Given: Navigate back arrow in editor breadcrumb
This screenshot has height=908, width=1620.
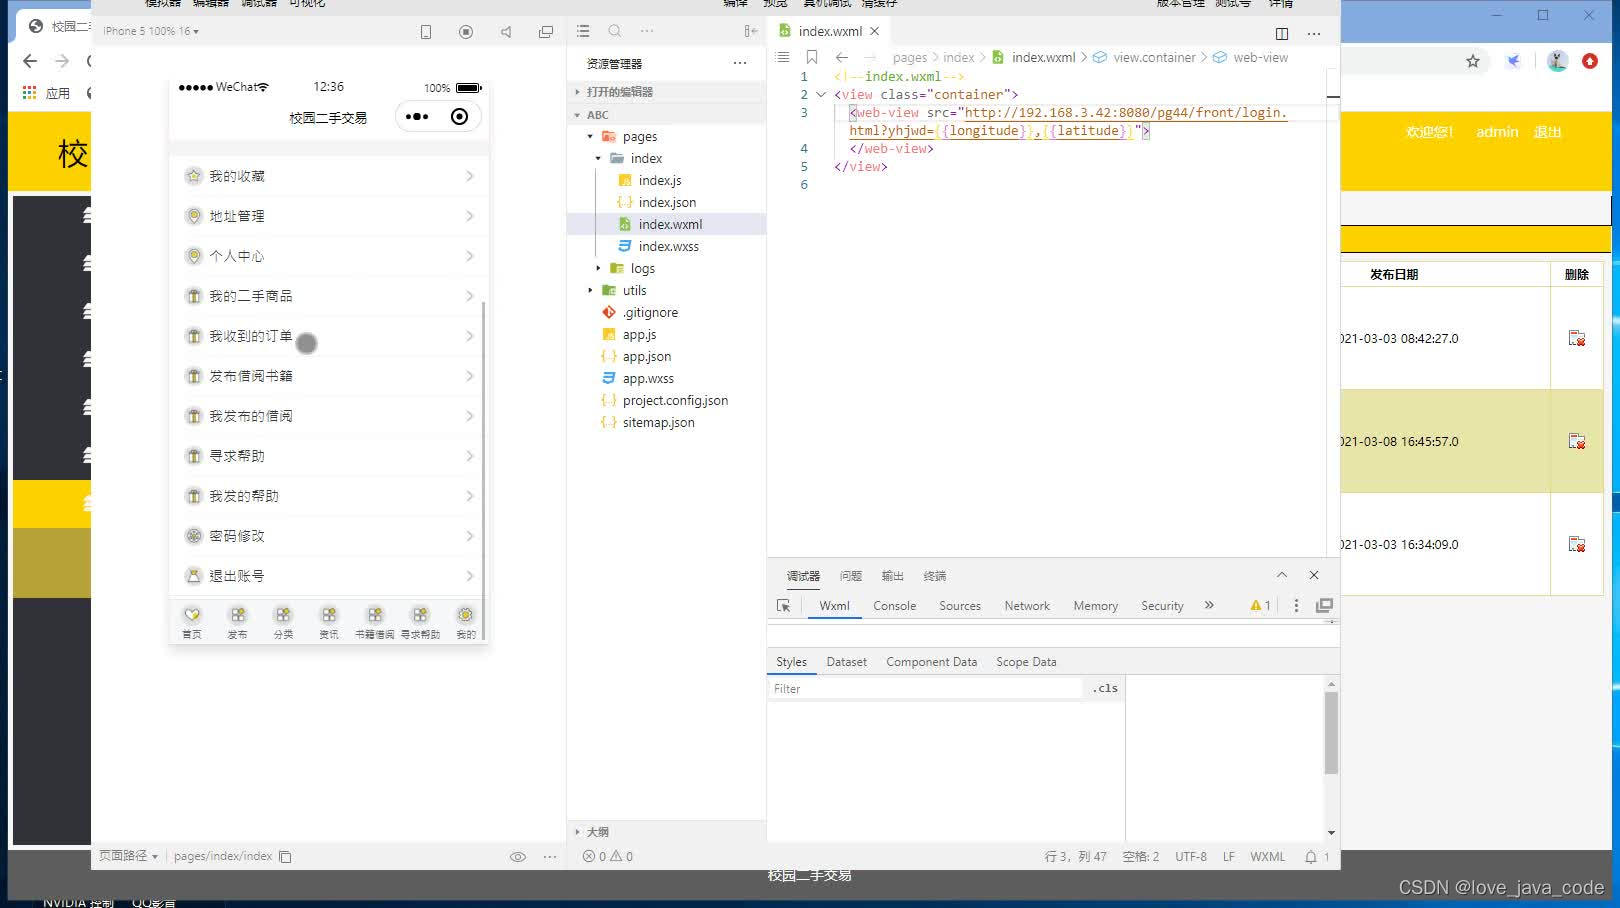Looking at the screenshot, I should point(842,57).
